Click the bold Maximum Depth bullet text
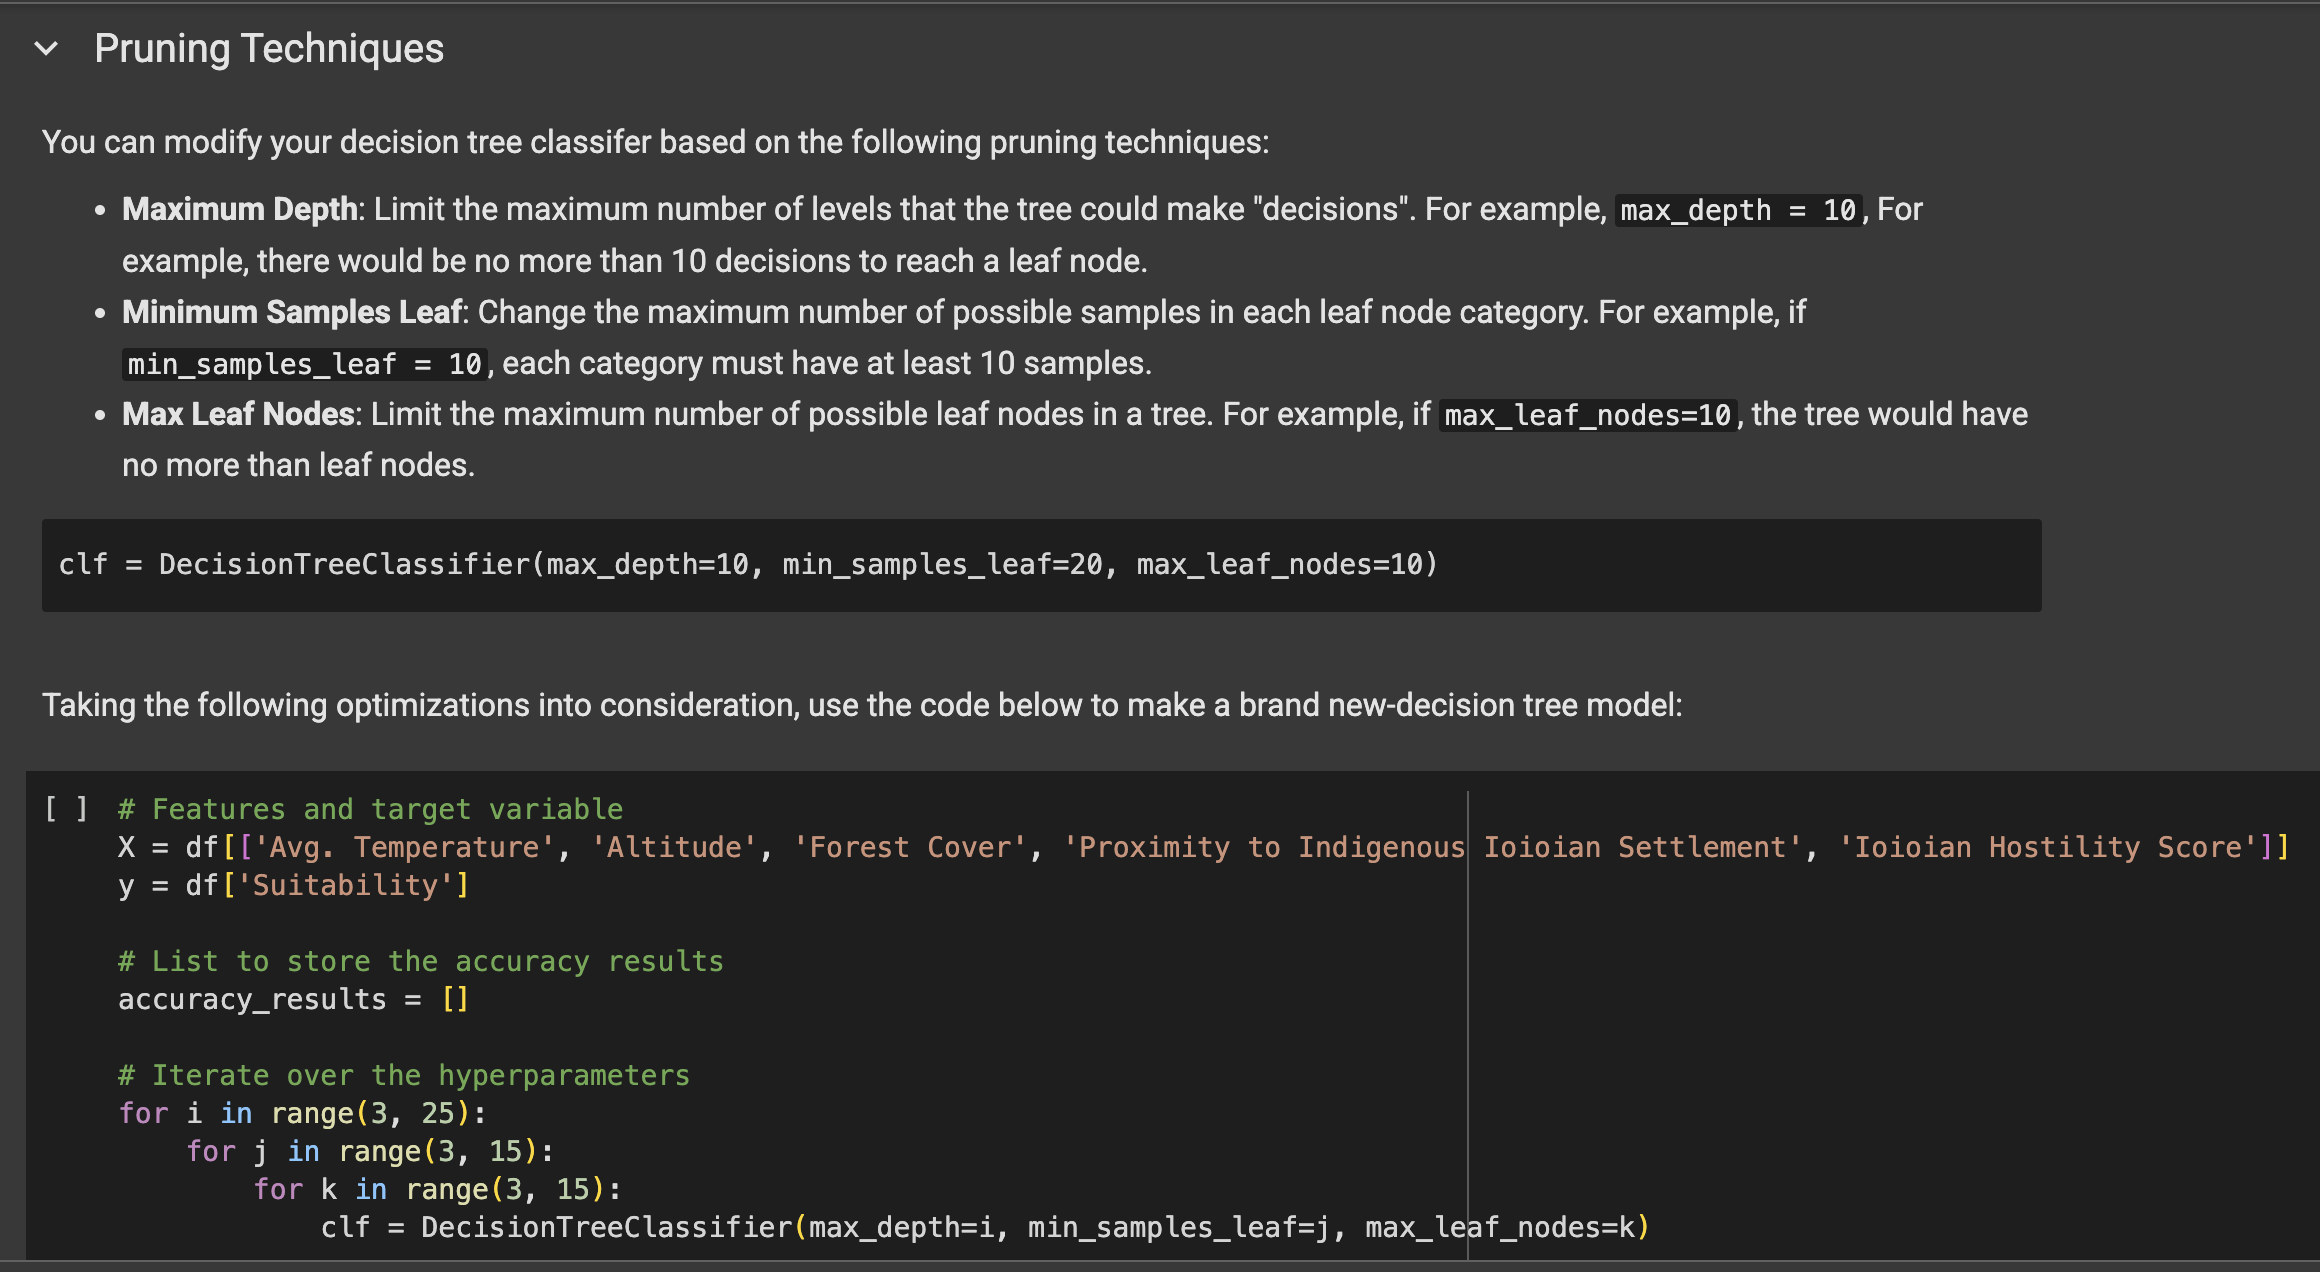2320x1272 pixels. pyautogui.click(x=240, y=209)
